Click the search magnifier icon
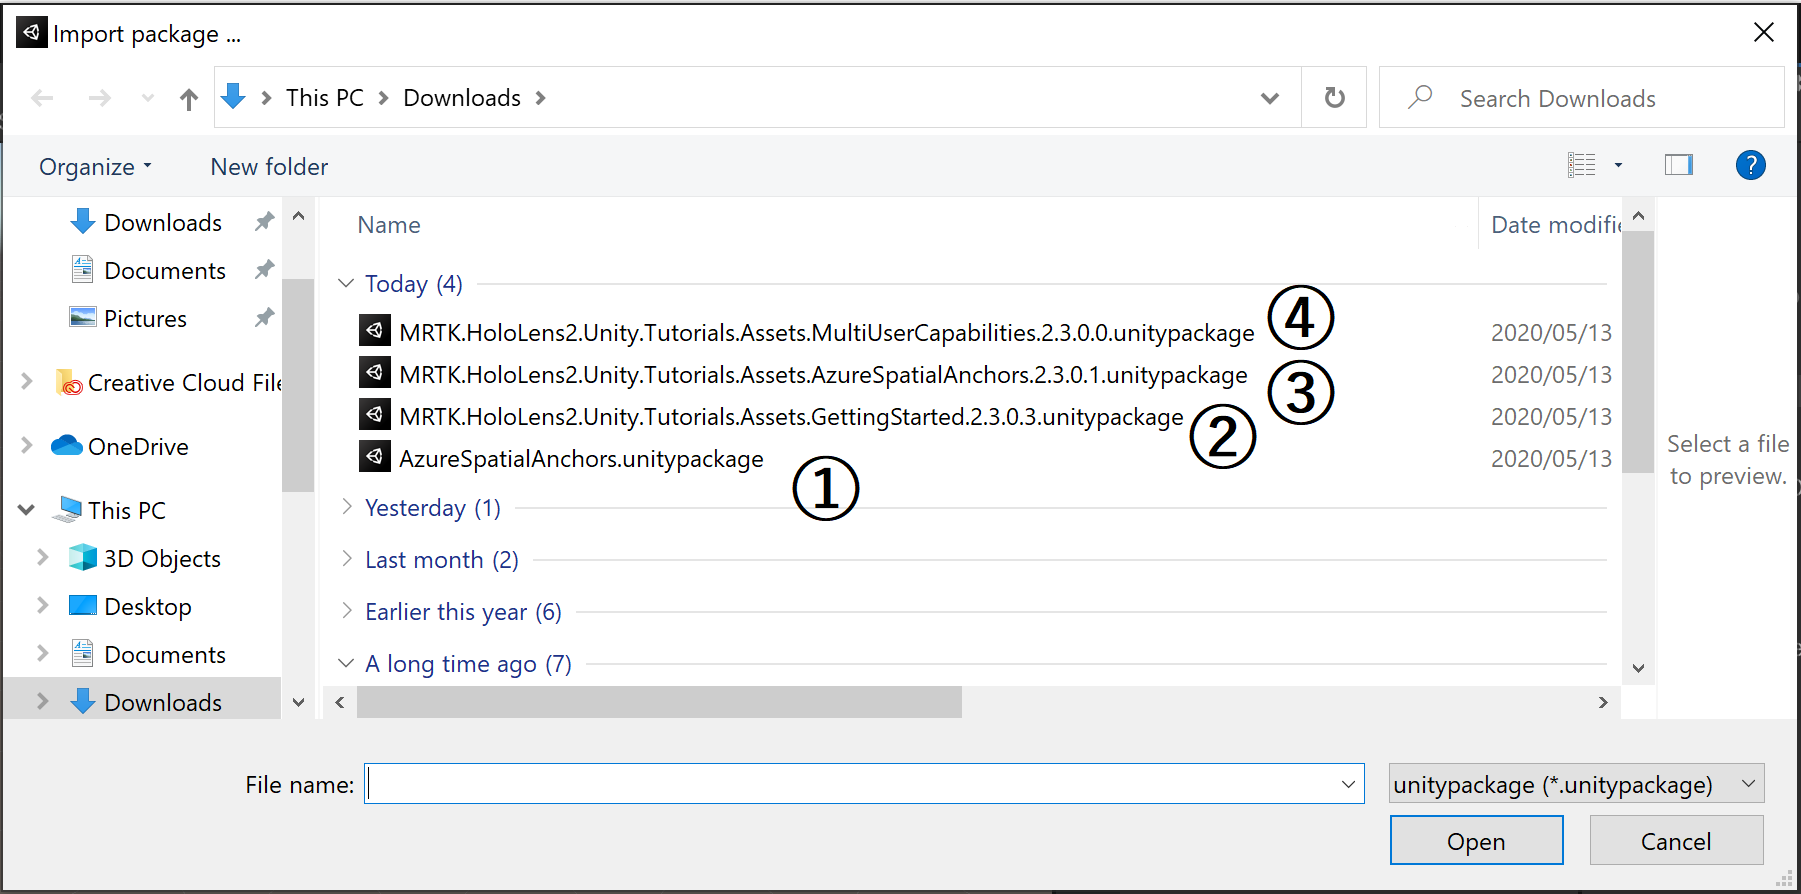The width and height of the screenshot is (1801, 894). 1420,97
